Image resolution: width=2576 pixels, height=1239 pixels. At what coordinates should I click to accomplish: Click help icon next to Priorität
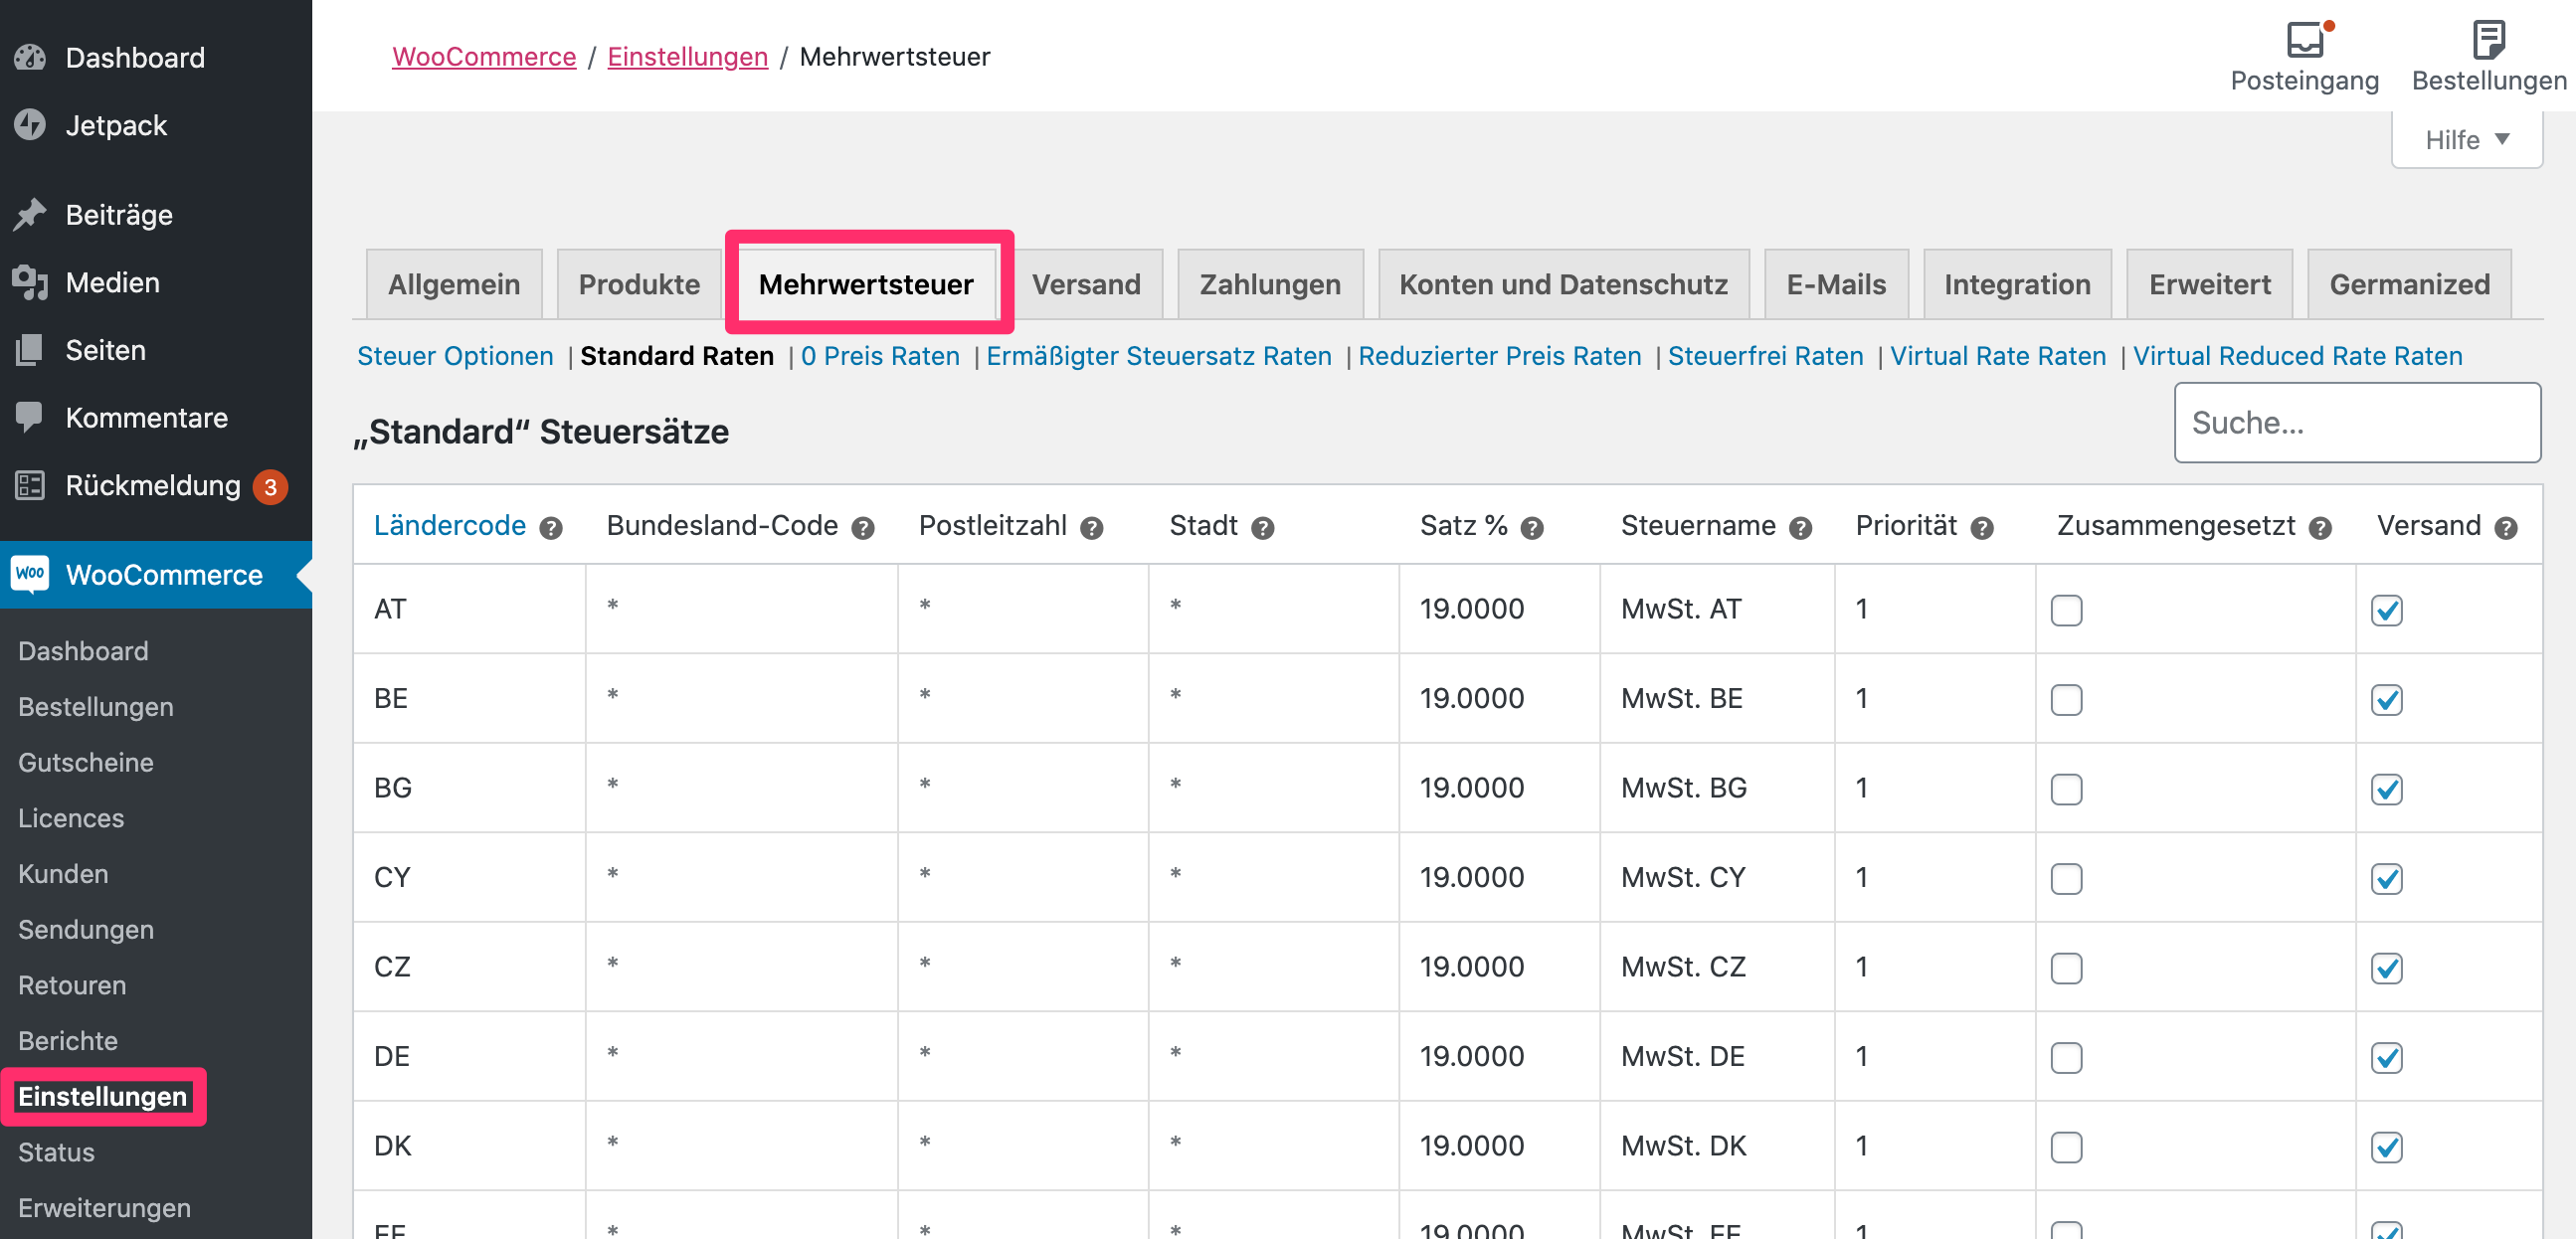[1982, 527]
